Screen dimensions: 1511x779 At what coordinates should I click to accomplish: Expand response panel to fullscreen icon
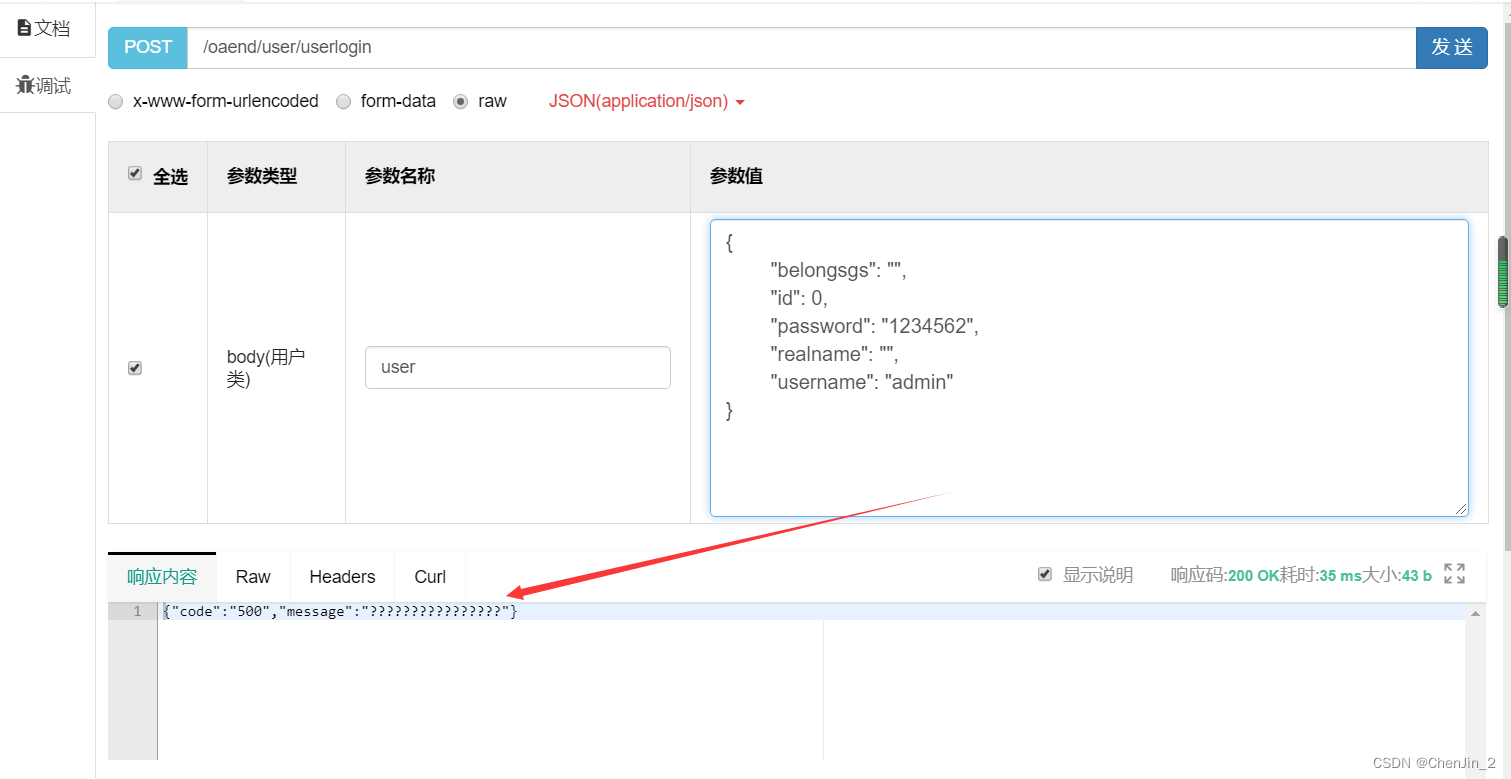click(x=1455, y=574)
